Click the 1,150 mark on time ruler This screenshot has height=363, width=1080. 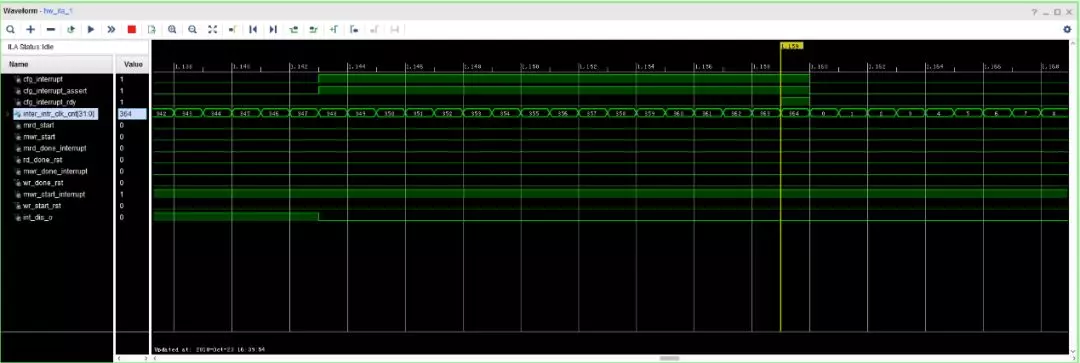pyautogui.click(x=530, y=67)
